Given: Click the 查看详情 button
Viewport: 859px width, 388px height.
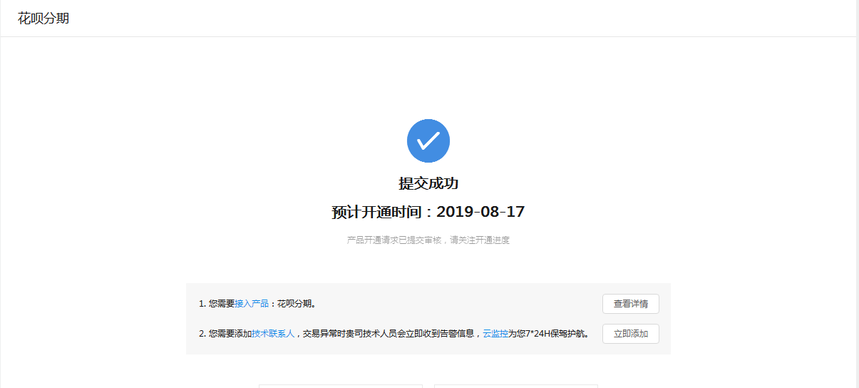Looking at the screenshot, I should point(631,304).
